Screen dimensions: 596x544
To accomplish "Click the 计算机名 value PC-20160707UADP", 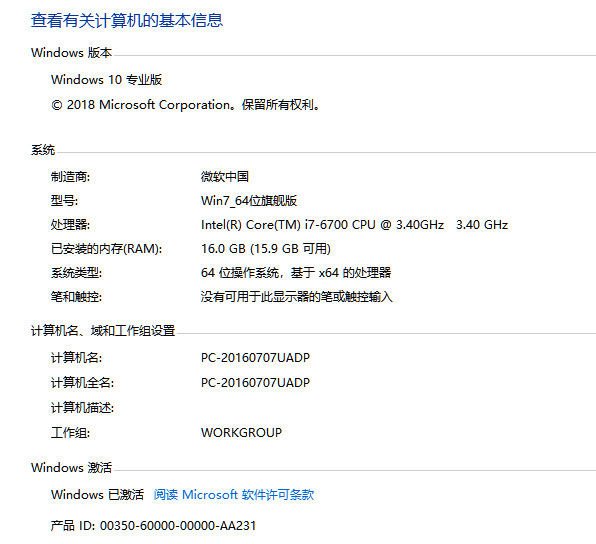I will [255, 358].
